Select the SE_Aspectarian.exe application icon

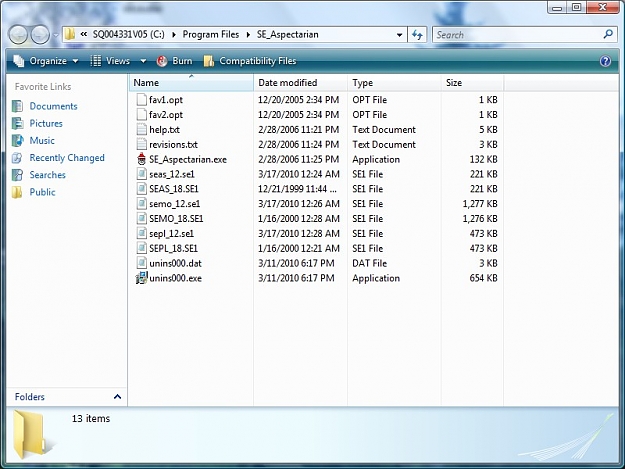coord(142,159)
